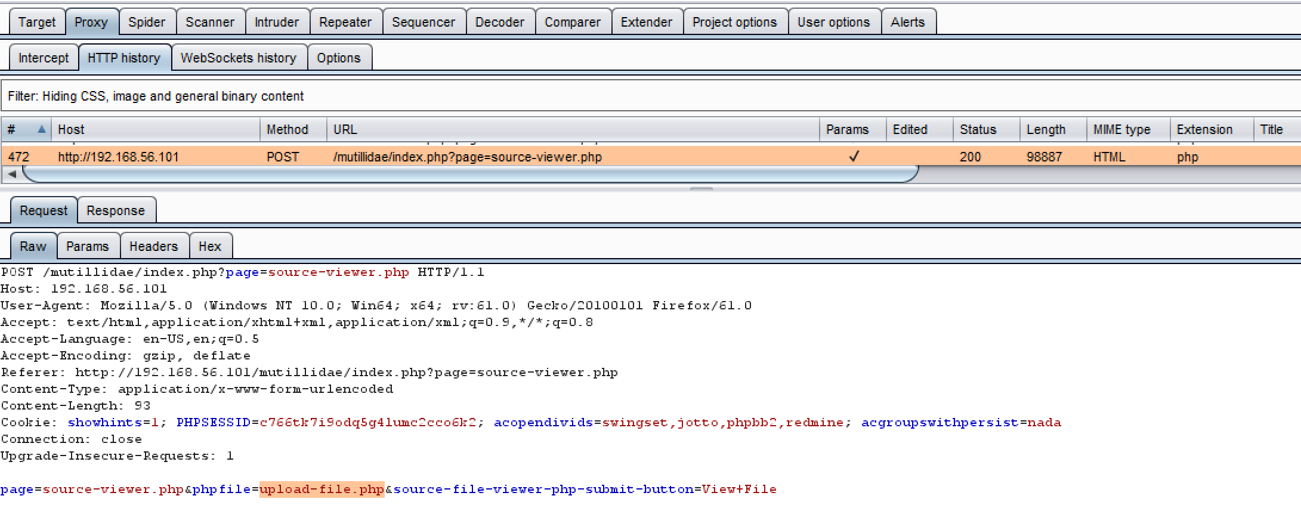Click the splitter handle between table and request
Screen dimensions: 1301x507
click(x=701, y=187)
